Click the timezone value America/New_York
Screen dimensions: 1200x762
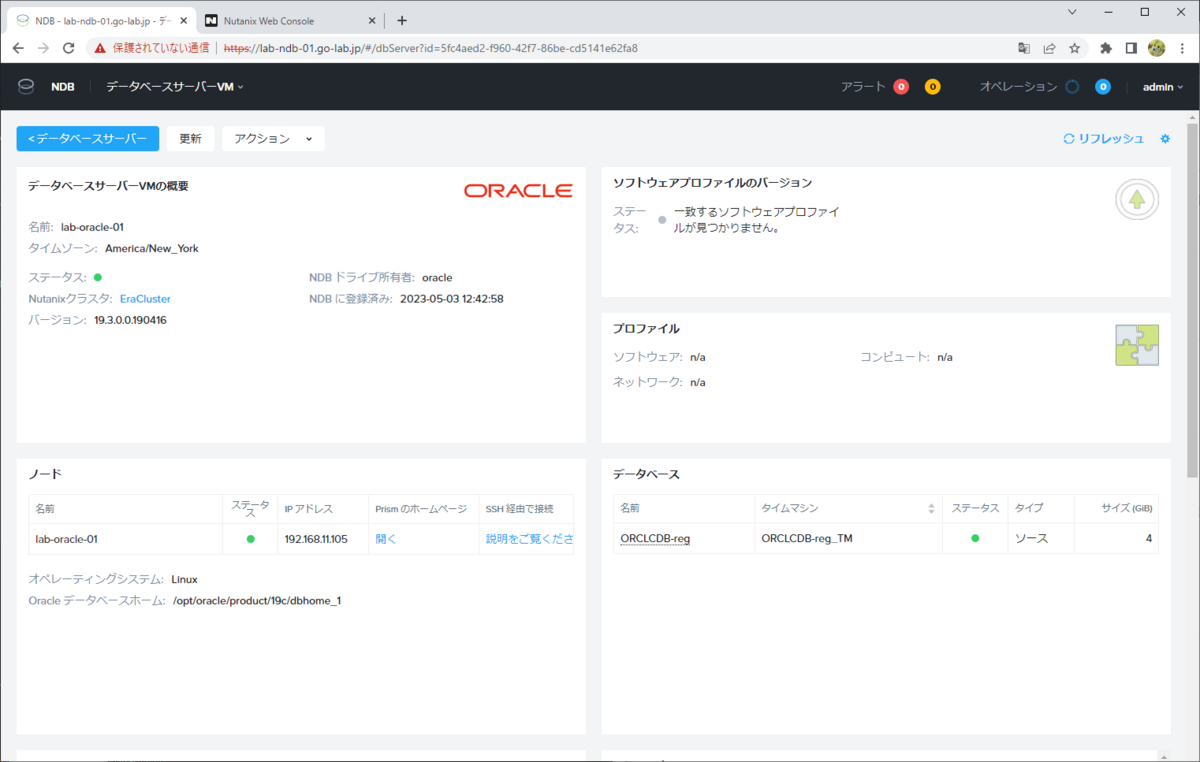point(152,249)
